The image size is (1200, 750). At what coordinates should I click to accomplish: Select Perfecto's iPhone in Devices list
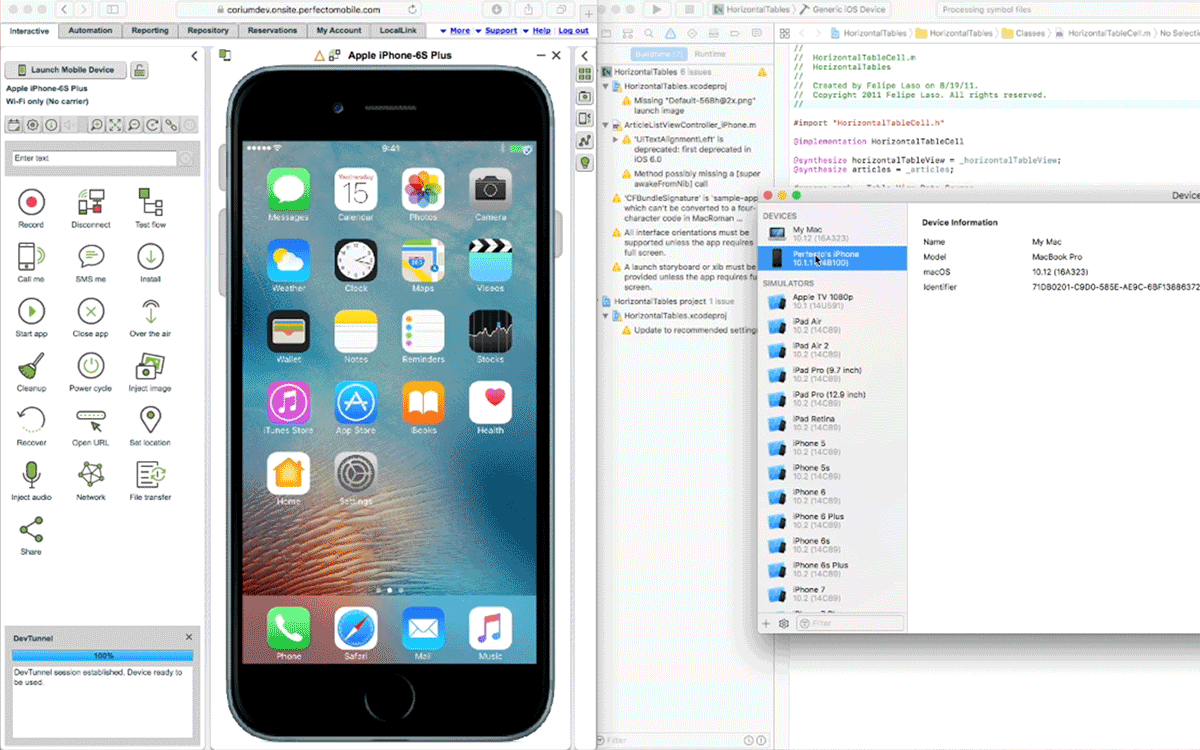[832, 258]
